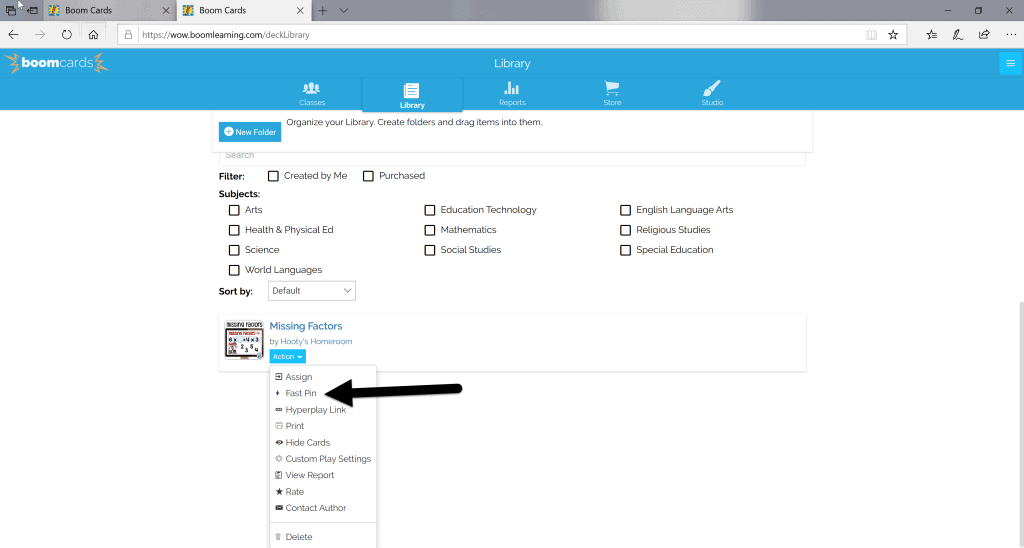Check English Language Arts subject

[x=626, y=210]
